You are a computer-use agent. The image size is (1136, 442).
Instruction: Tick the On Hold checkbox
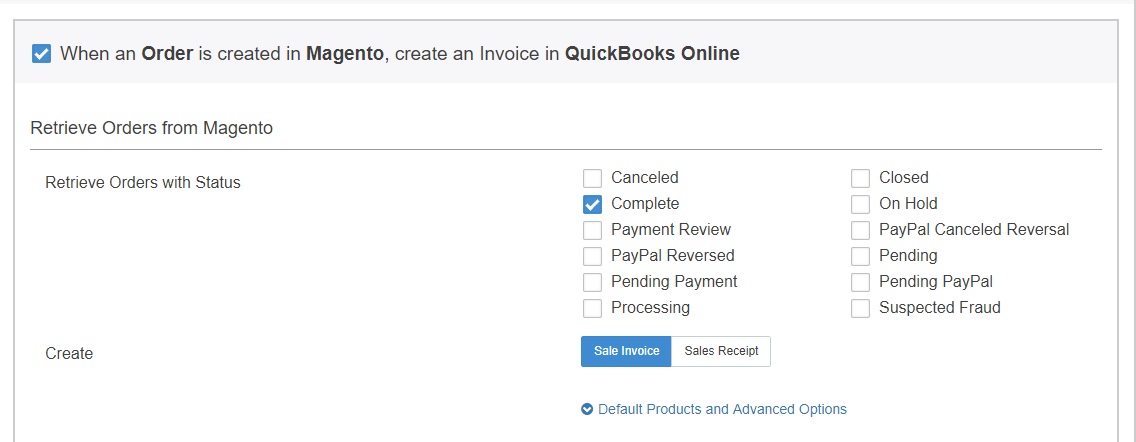click(x=861, y=204)
